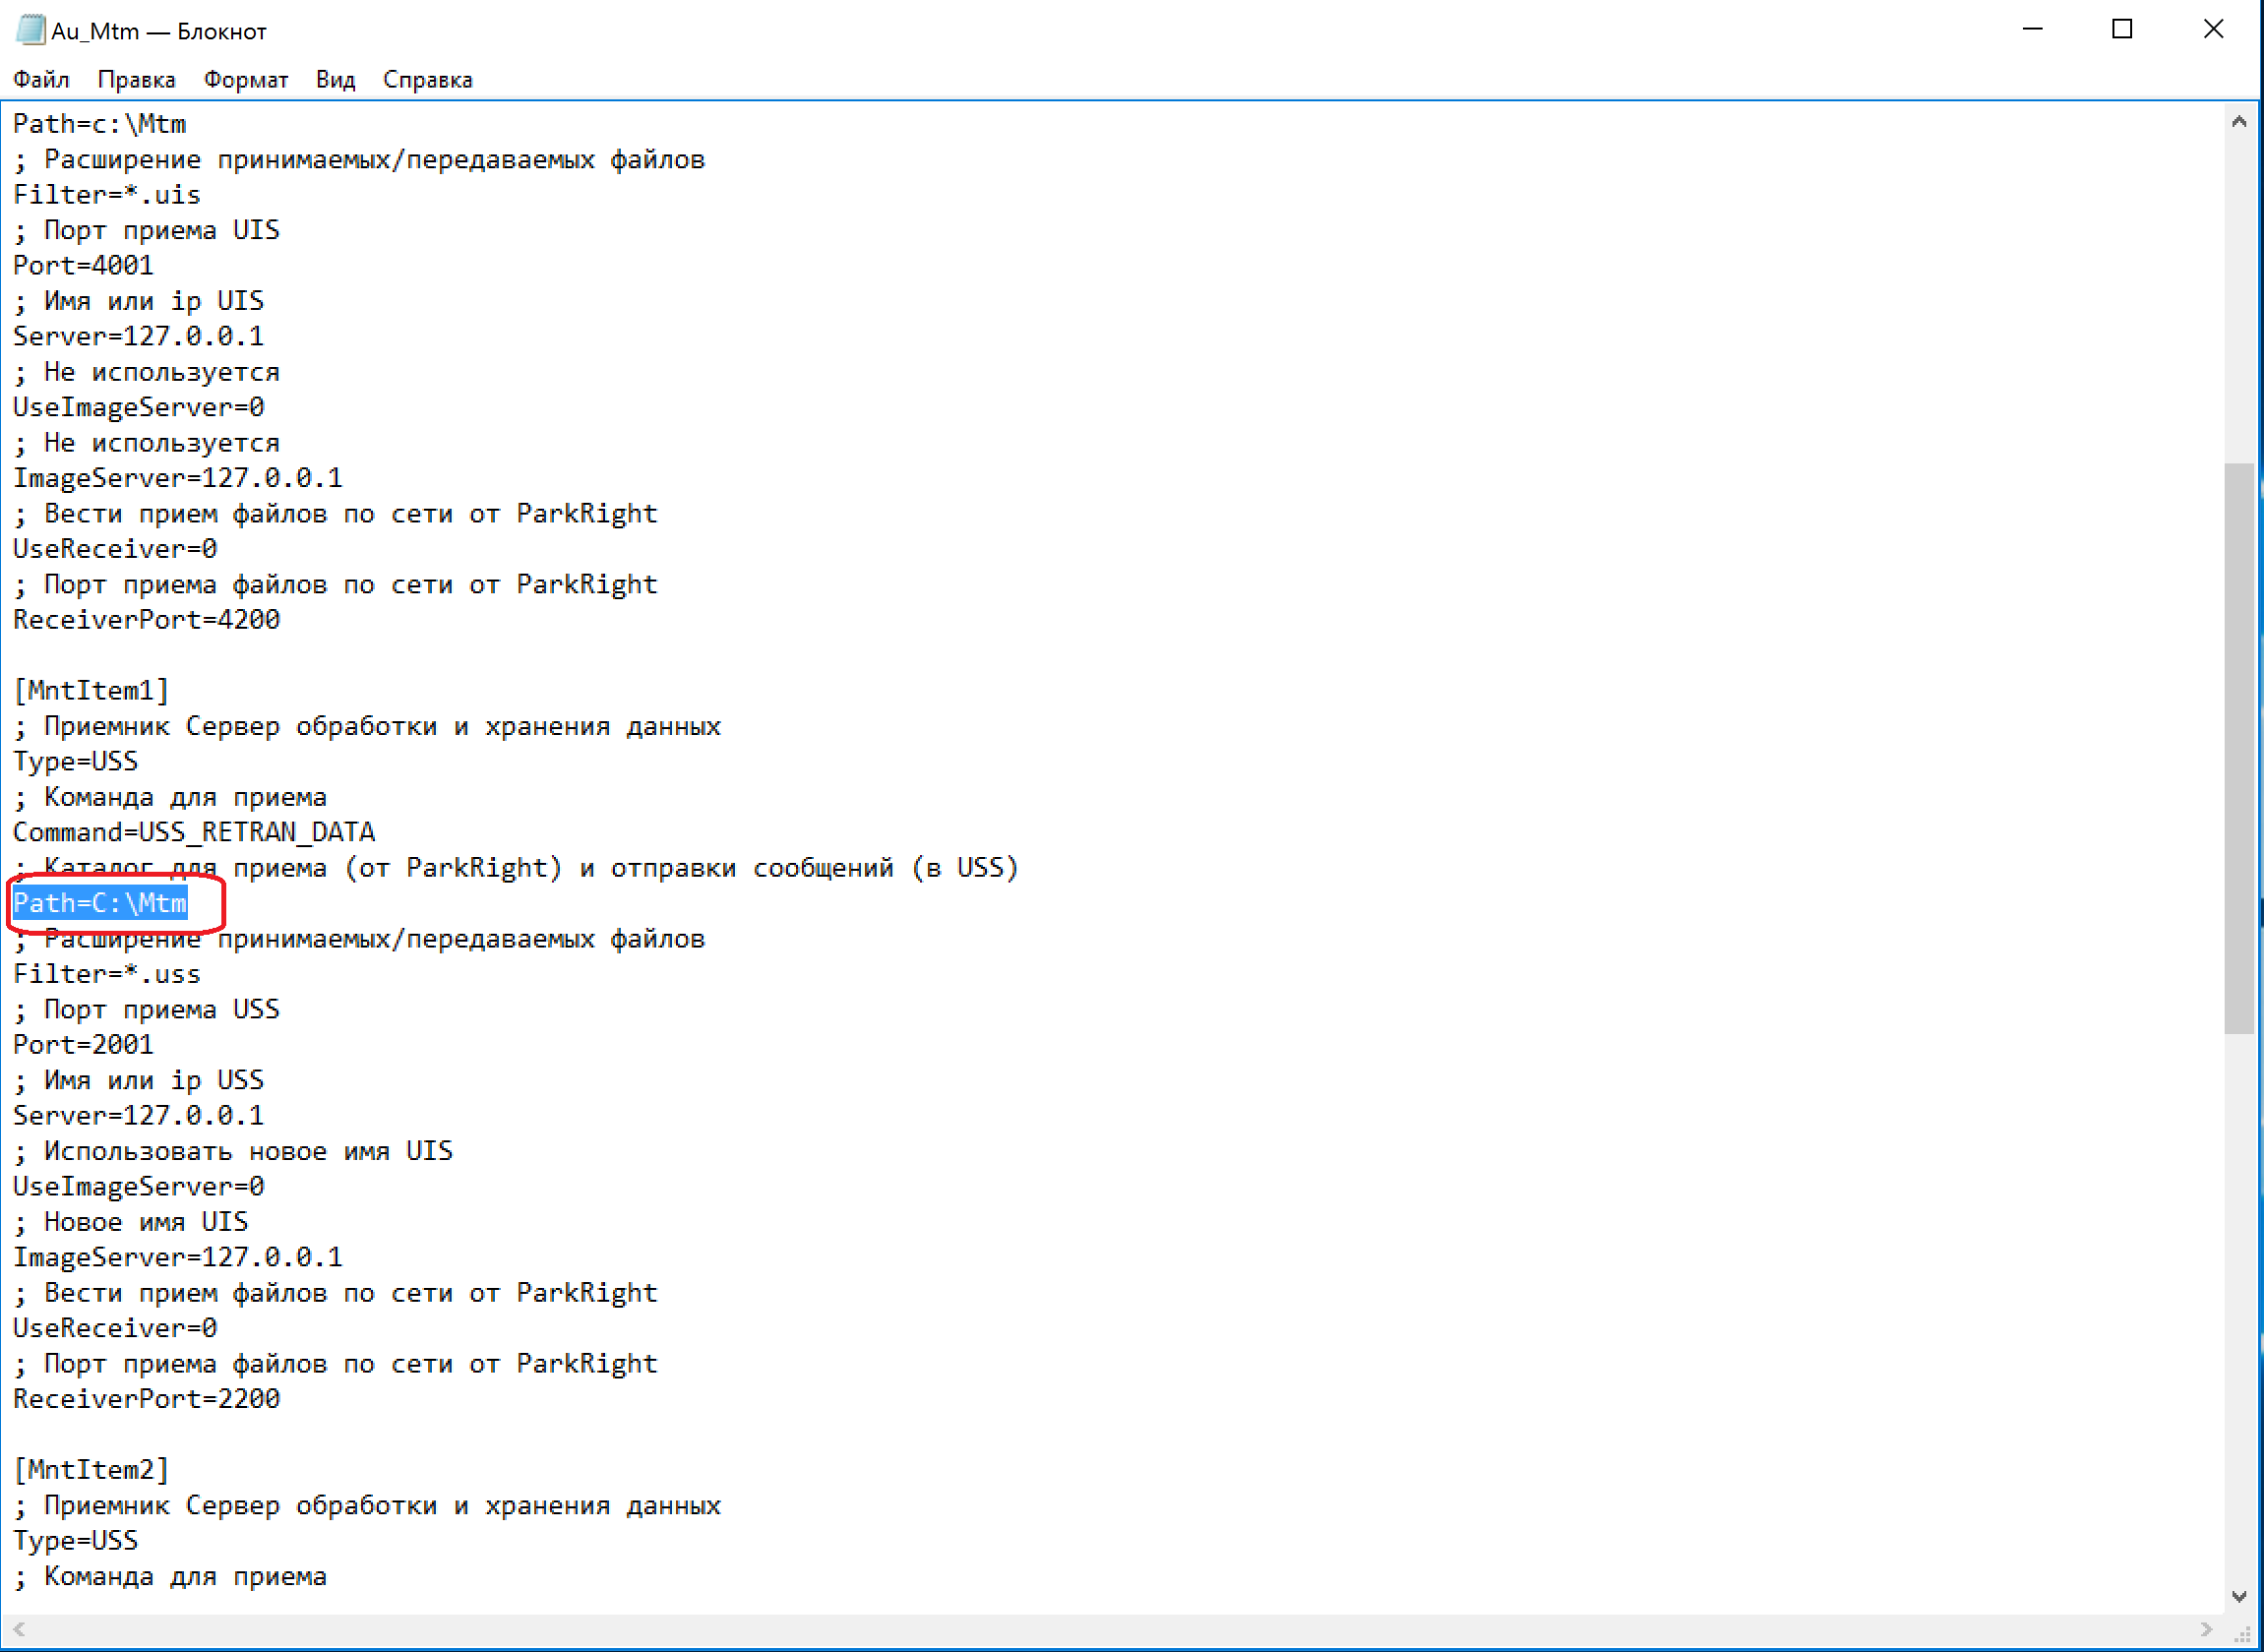Open the Вид menu
2264x1652 pixels.
click(335, 80)
